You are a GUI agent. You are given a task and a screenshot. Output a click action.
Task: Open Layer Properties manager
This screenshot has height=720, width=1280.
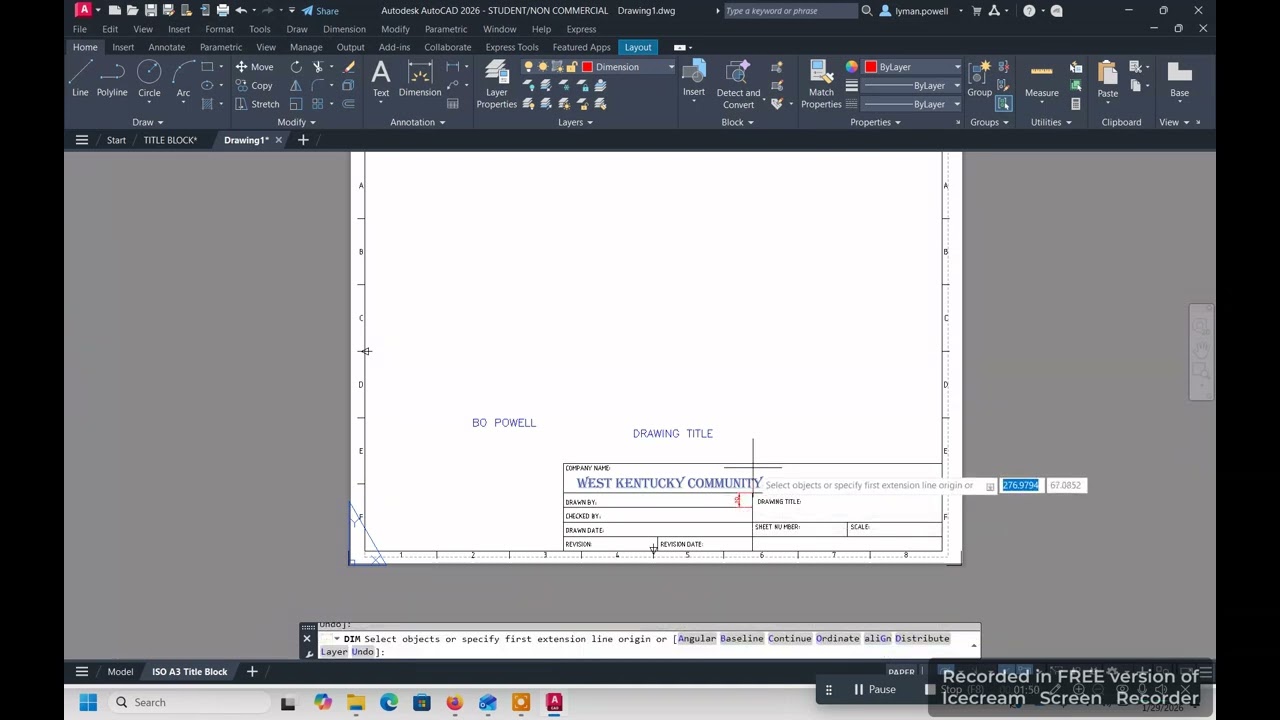(x=496, y=84)
